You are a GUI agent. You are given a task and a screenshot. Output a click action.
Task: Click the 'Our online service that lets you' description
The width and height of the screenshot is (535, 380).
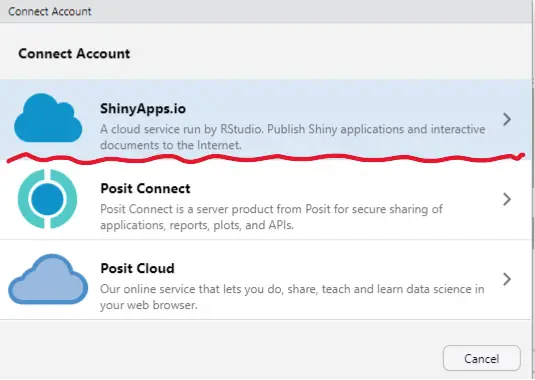[292, 297]
